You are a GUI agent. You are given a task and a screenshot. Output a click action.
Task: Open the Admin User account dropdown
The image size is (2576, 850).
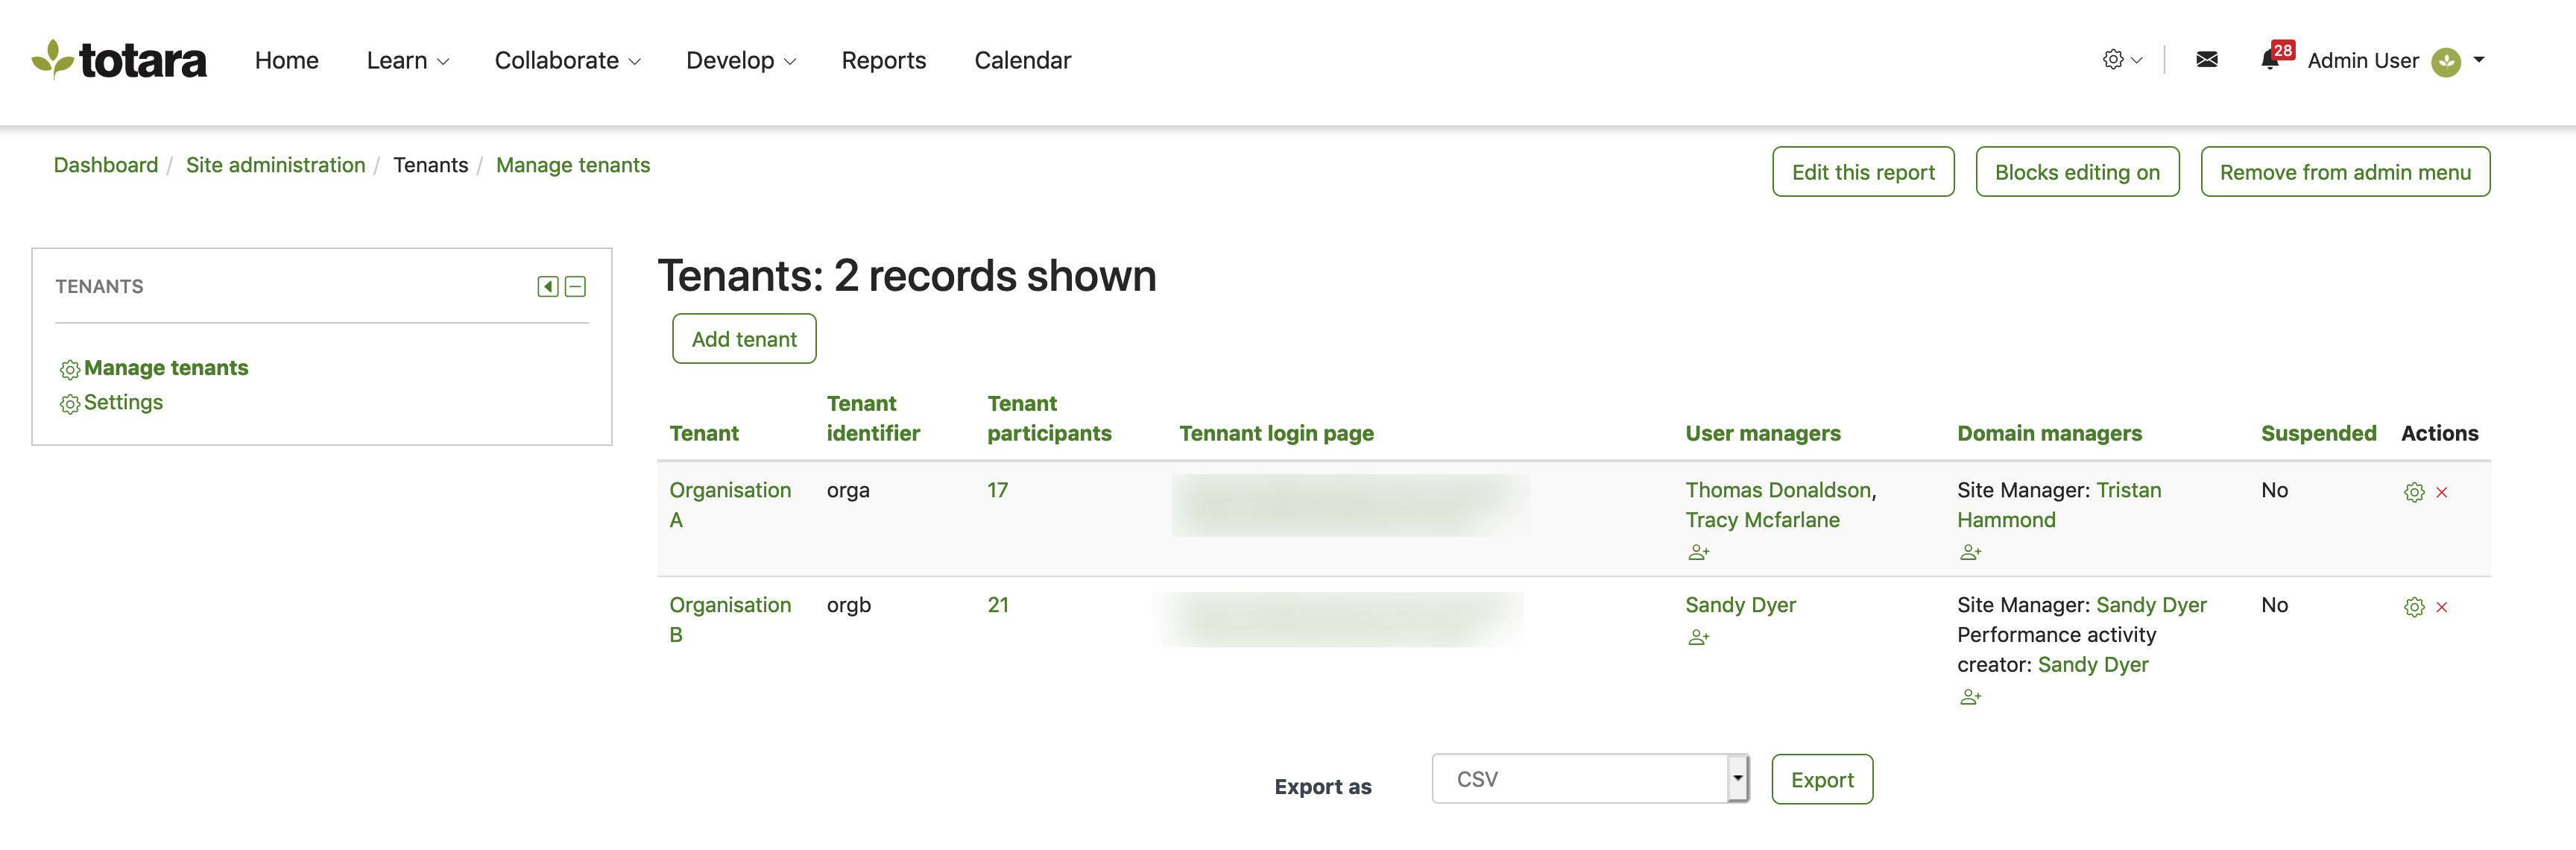click(2478, 60)
